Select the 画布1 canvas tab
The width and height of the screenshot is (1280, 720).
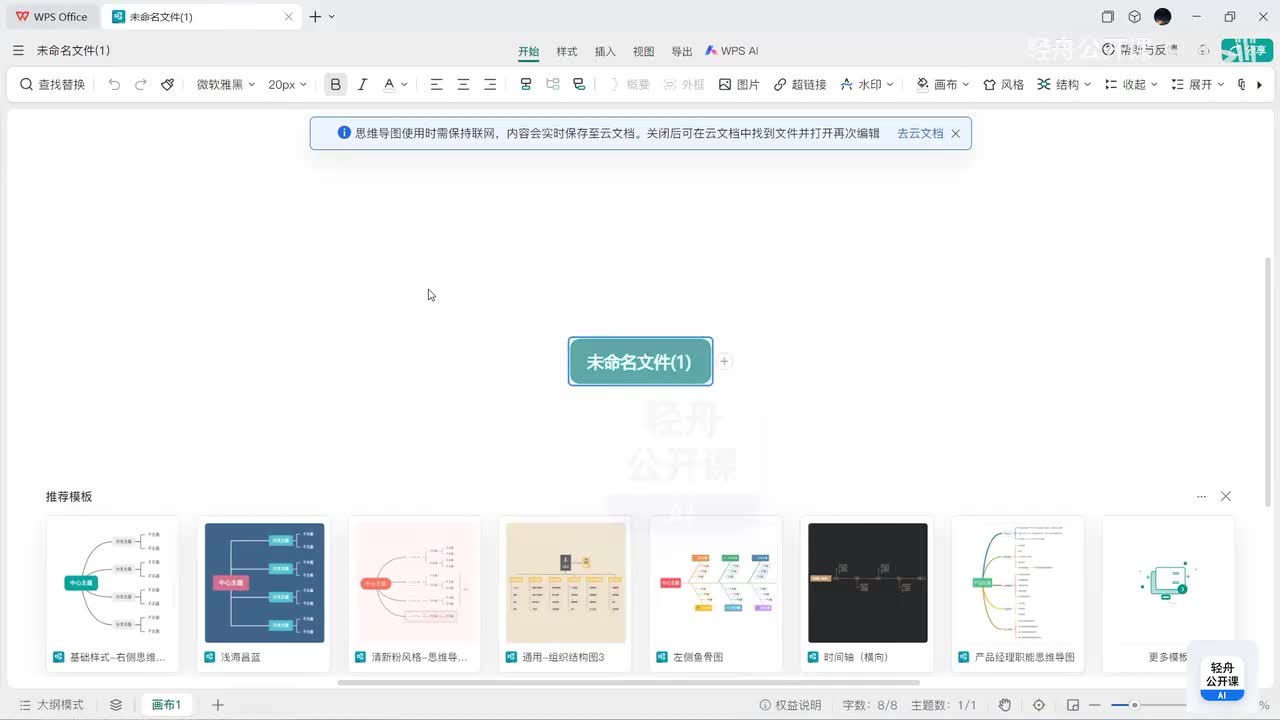coord(166,705)
